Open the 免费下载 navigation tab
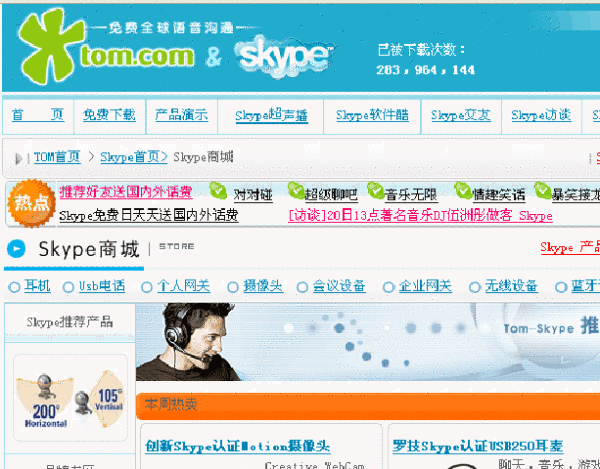This screenshot has height=469, width=600. (109, 115)
